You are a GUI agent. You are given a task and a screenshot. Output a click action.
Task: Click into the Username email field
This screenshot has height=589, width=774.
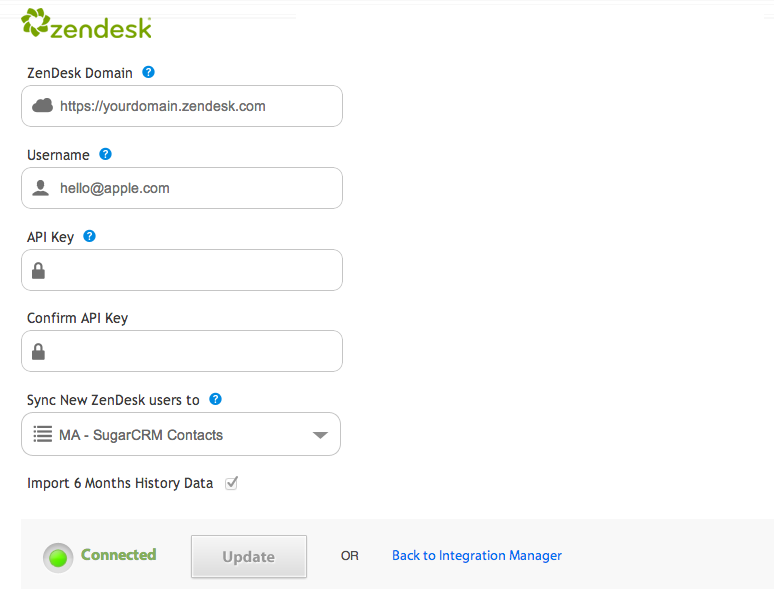click(182, 188)
